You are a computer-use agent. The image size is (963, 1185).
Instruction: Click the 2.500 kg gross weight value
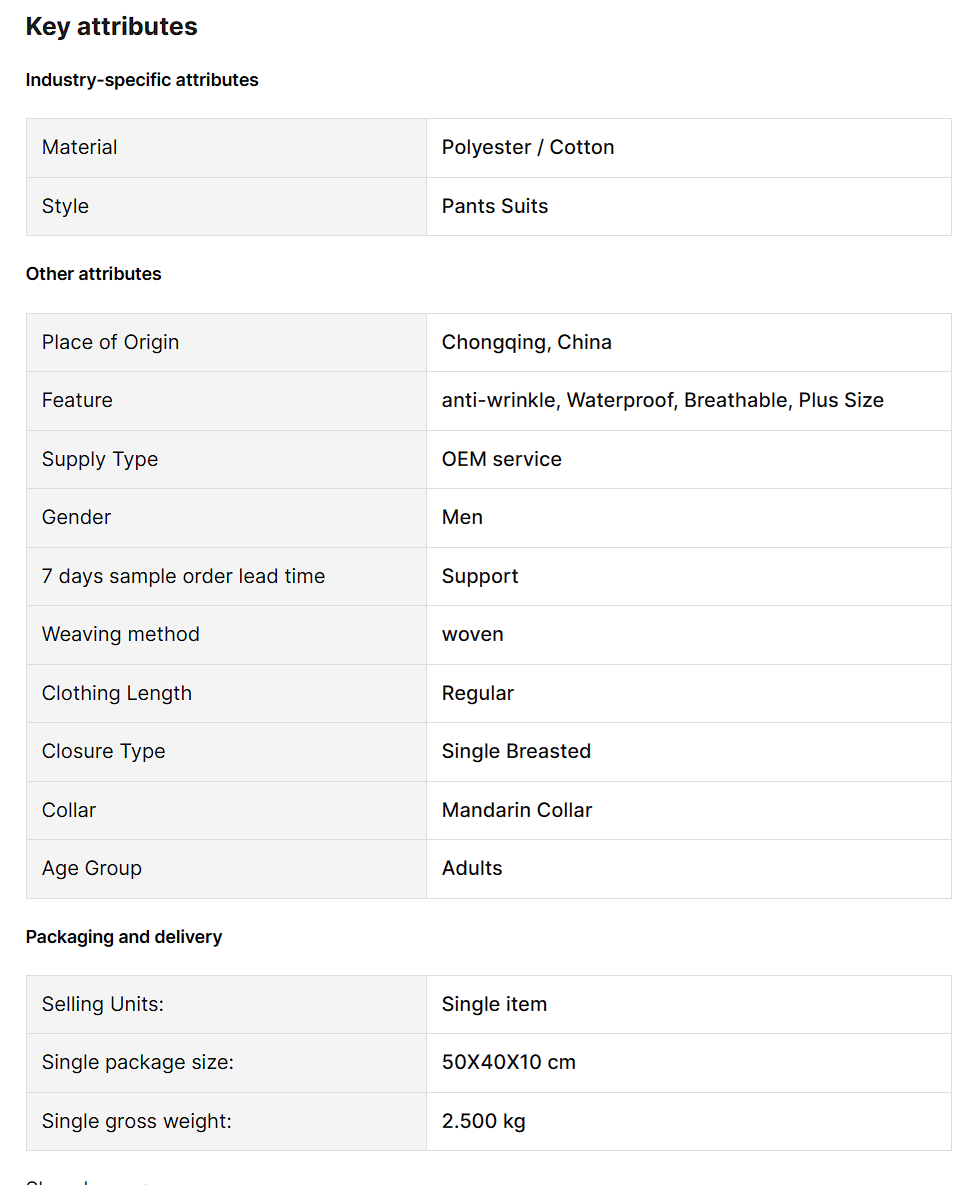tap(484, 1121)
